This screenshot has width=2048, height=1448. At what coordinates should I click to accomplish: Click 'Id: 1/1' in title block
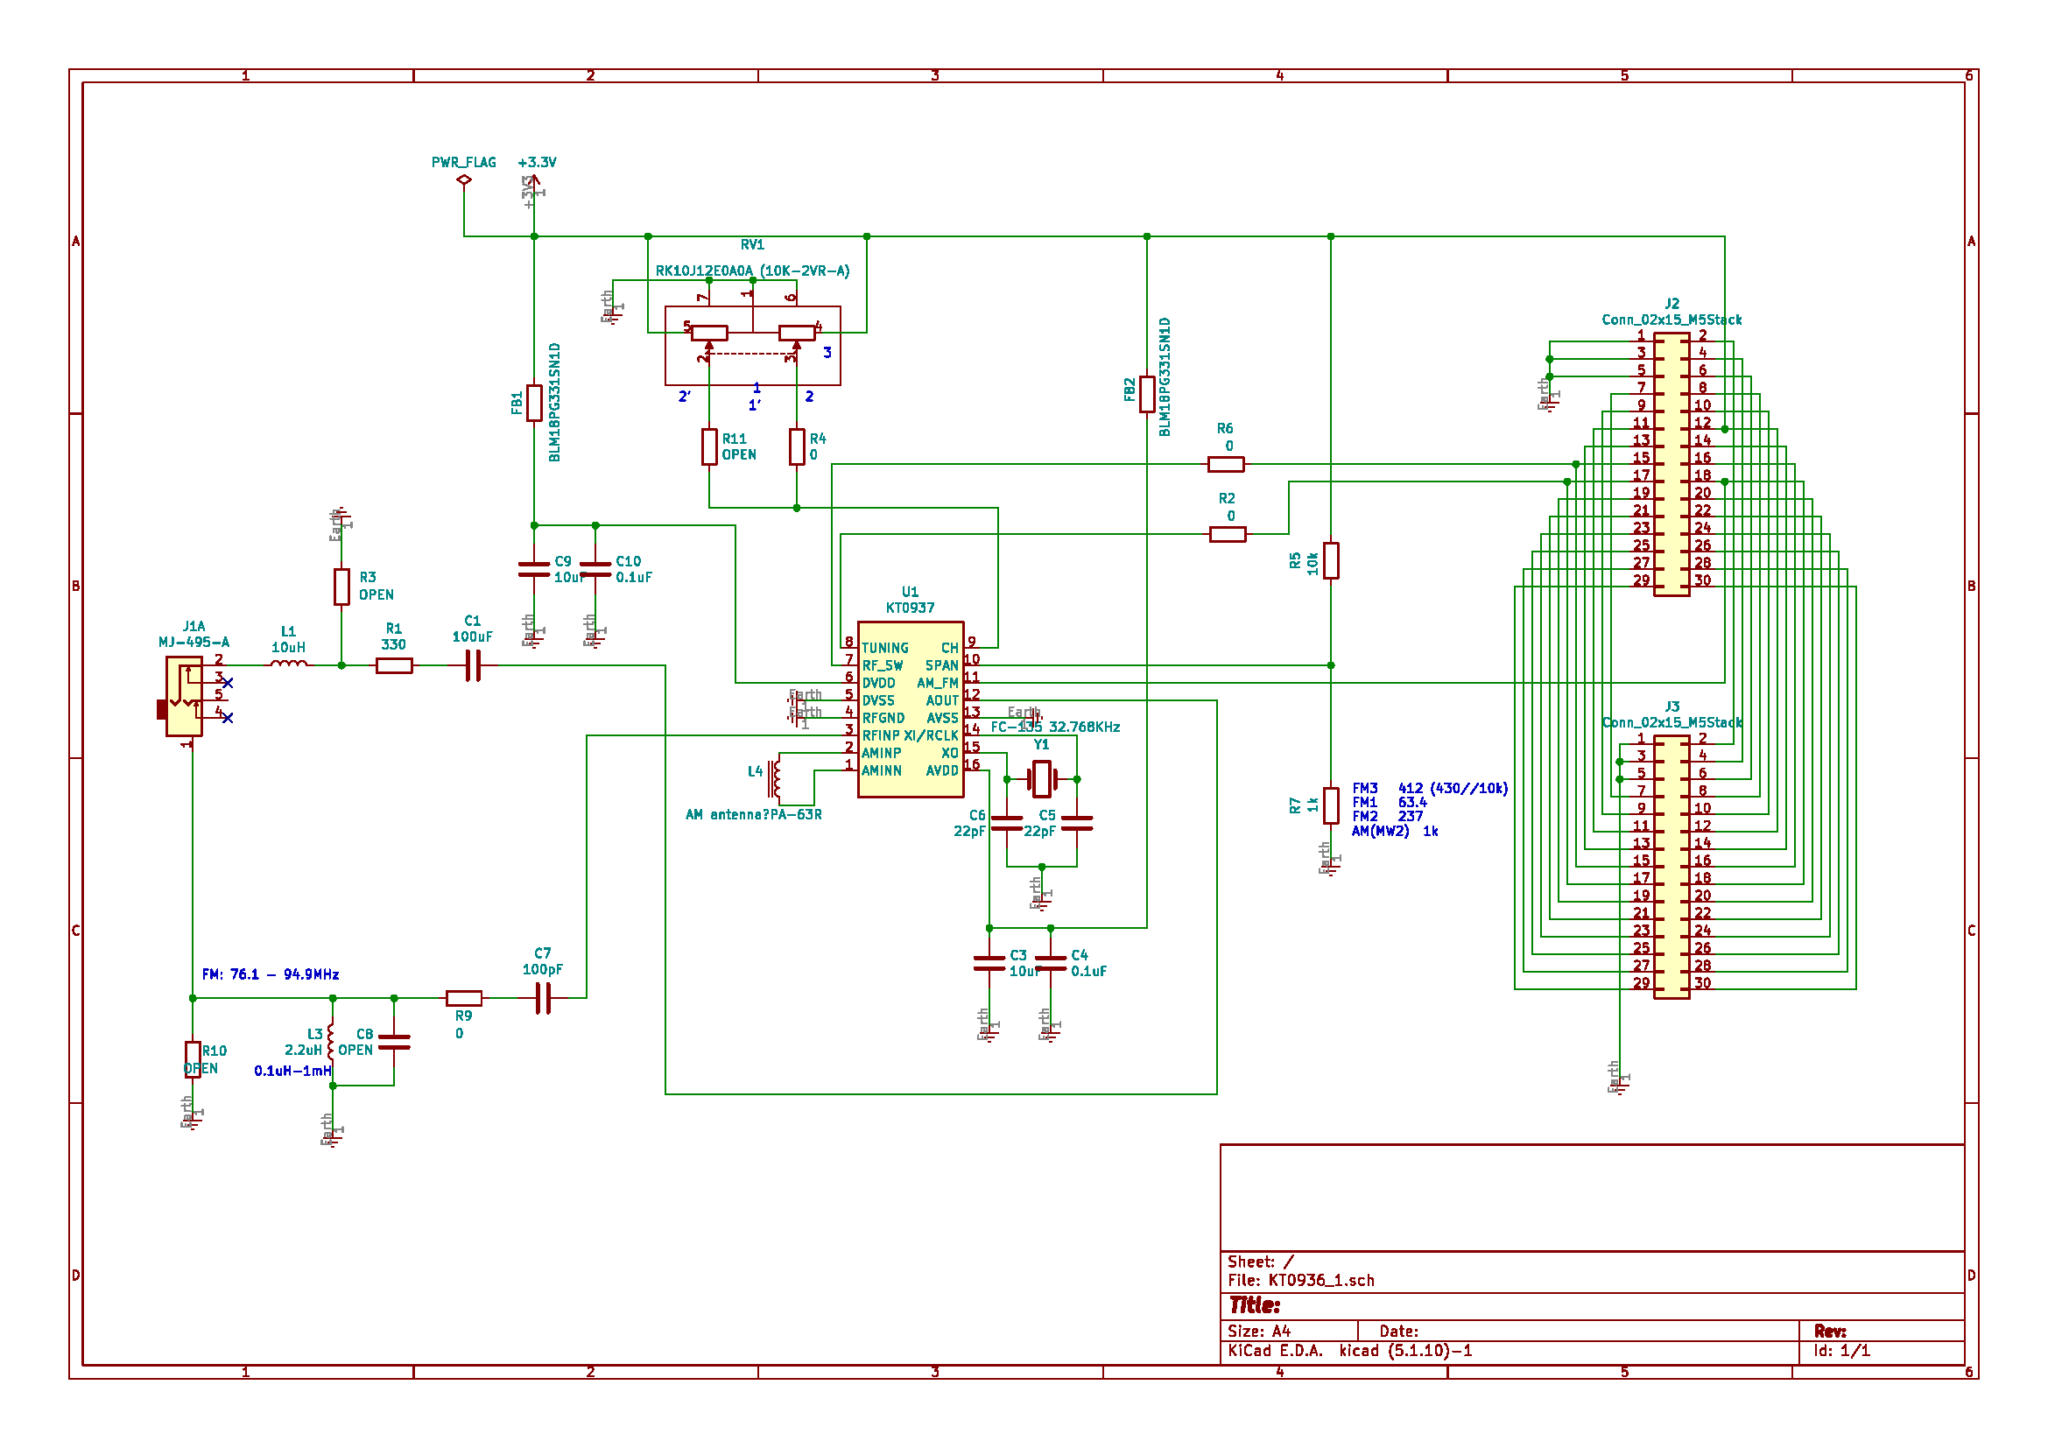pos(1842,1351)
